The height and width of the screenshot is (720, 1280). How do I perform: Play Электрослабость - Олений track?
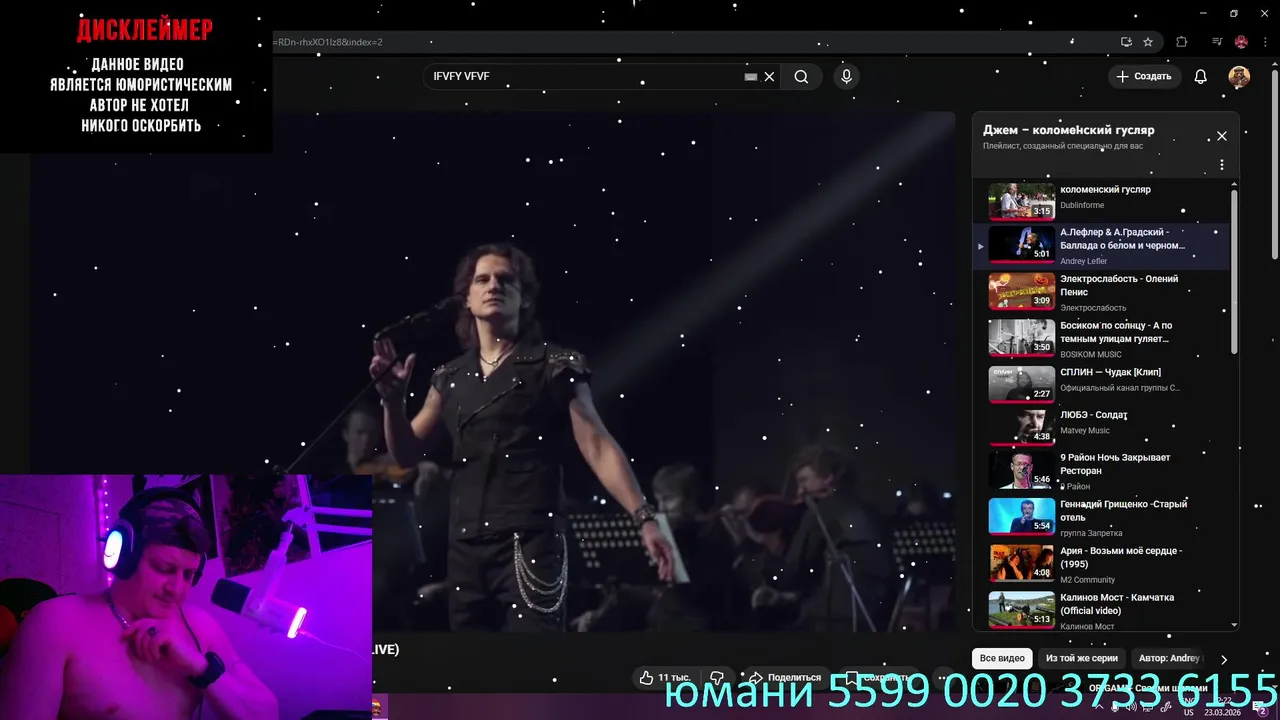1119,285
